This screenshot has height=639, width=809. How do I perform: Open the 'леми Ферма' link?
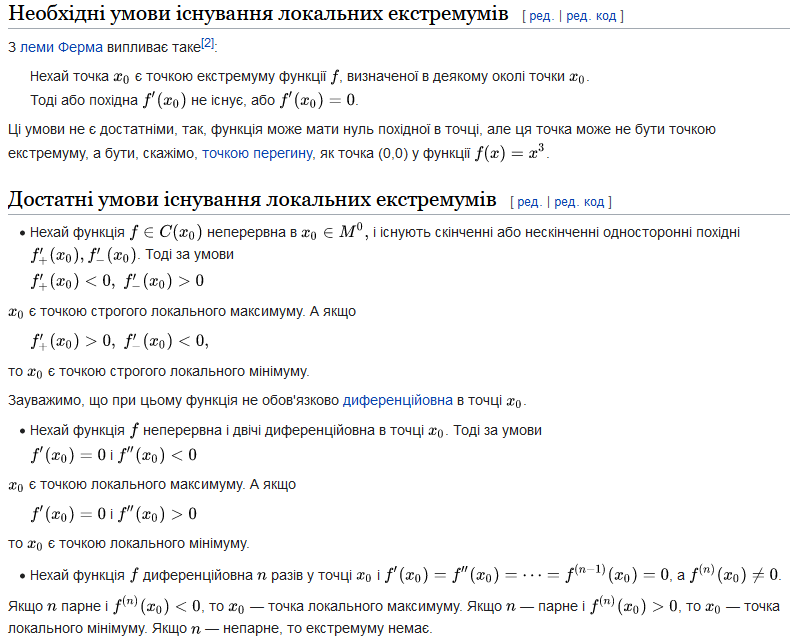61,47
